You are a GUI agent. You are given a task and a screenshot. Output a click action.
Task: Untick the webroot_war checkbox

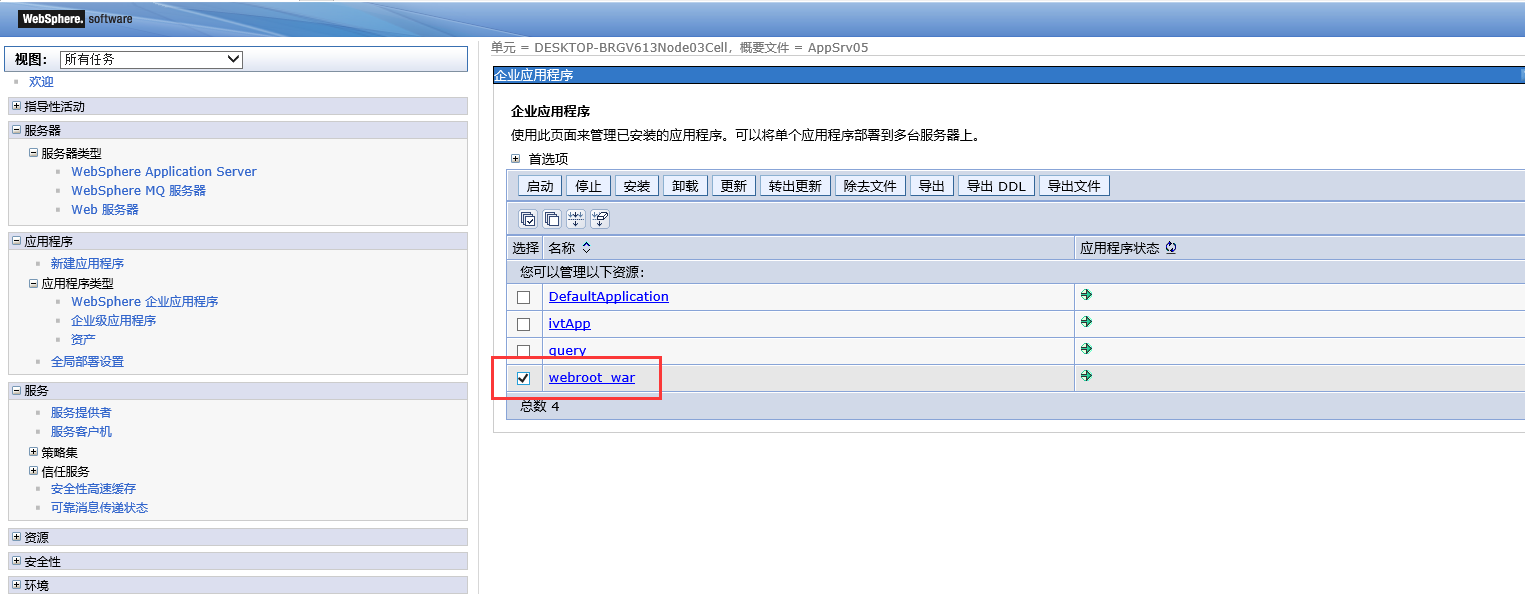coord(523,378)
